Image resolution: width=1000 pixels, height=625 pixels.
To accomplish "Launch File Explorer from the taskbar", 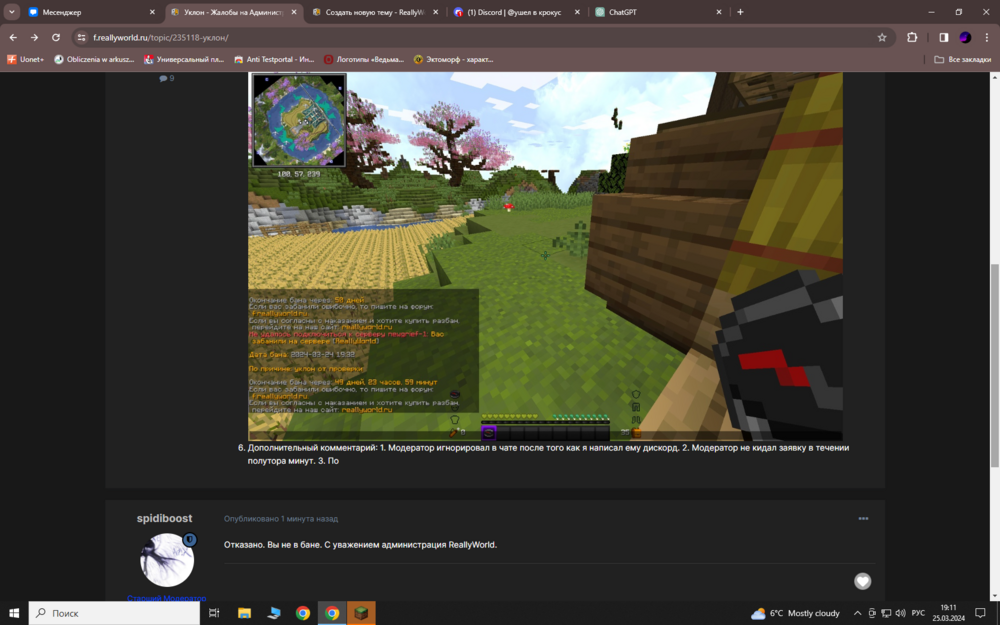I will (244, 613).
